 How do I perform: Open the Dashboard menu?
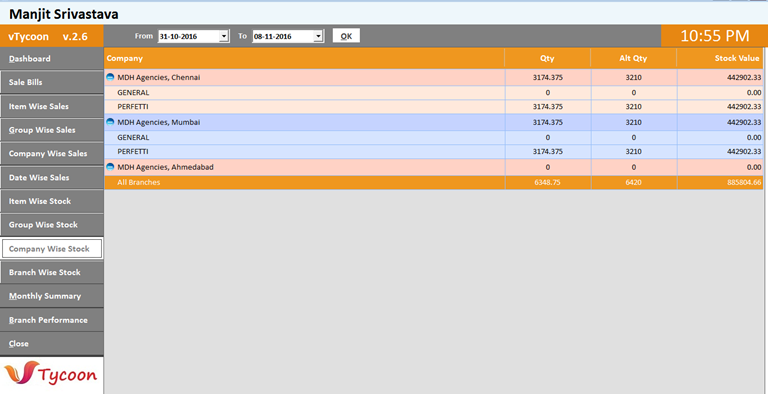tap(51, 58)
